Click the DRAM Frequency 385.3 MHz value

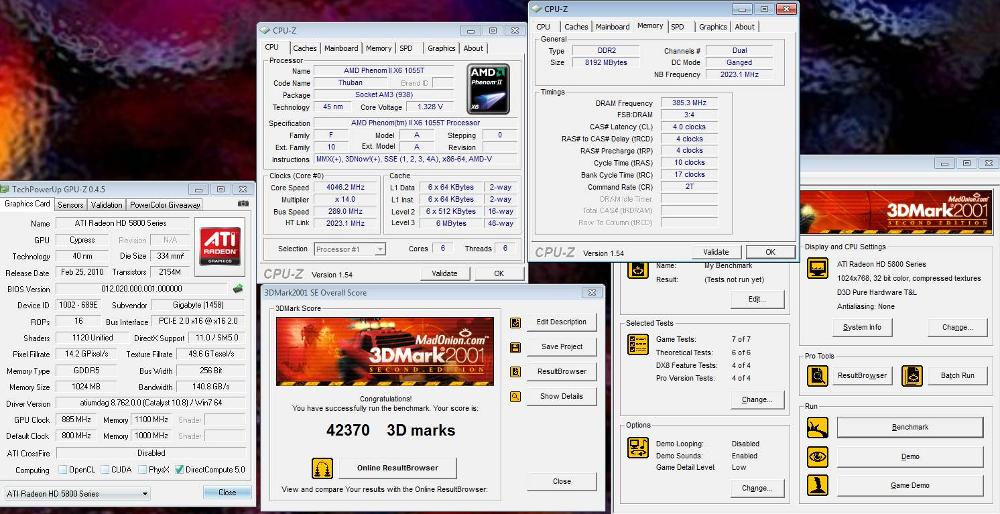(x=689, y=103)
